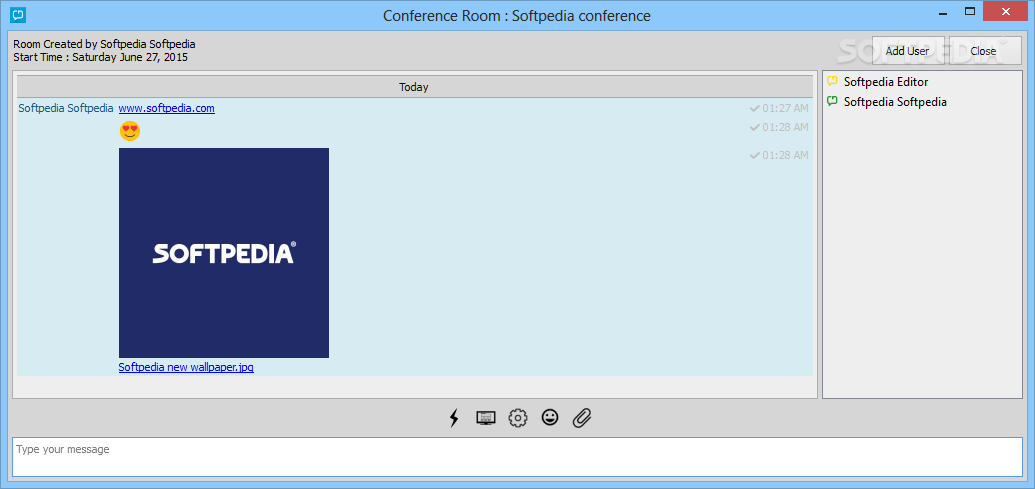
Task: Click the Close room button
Action: coord(983,51)
